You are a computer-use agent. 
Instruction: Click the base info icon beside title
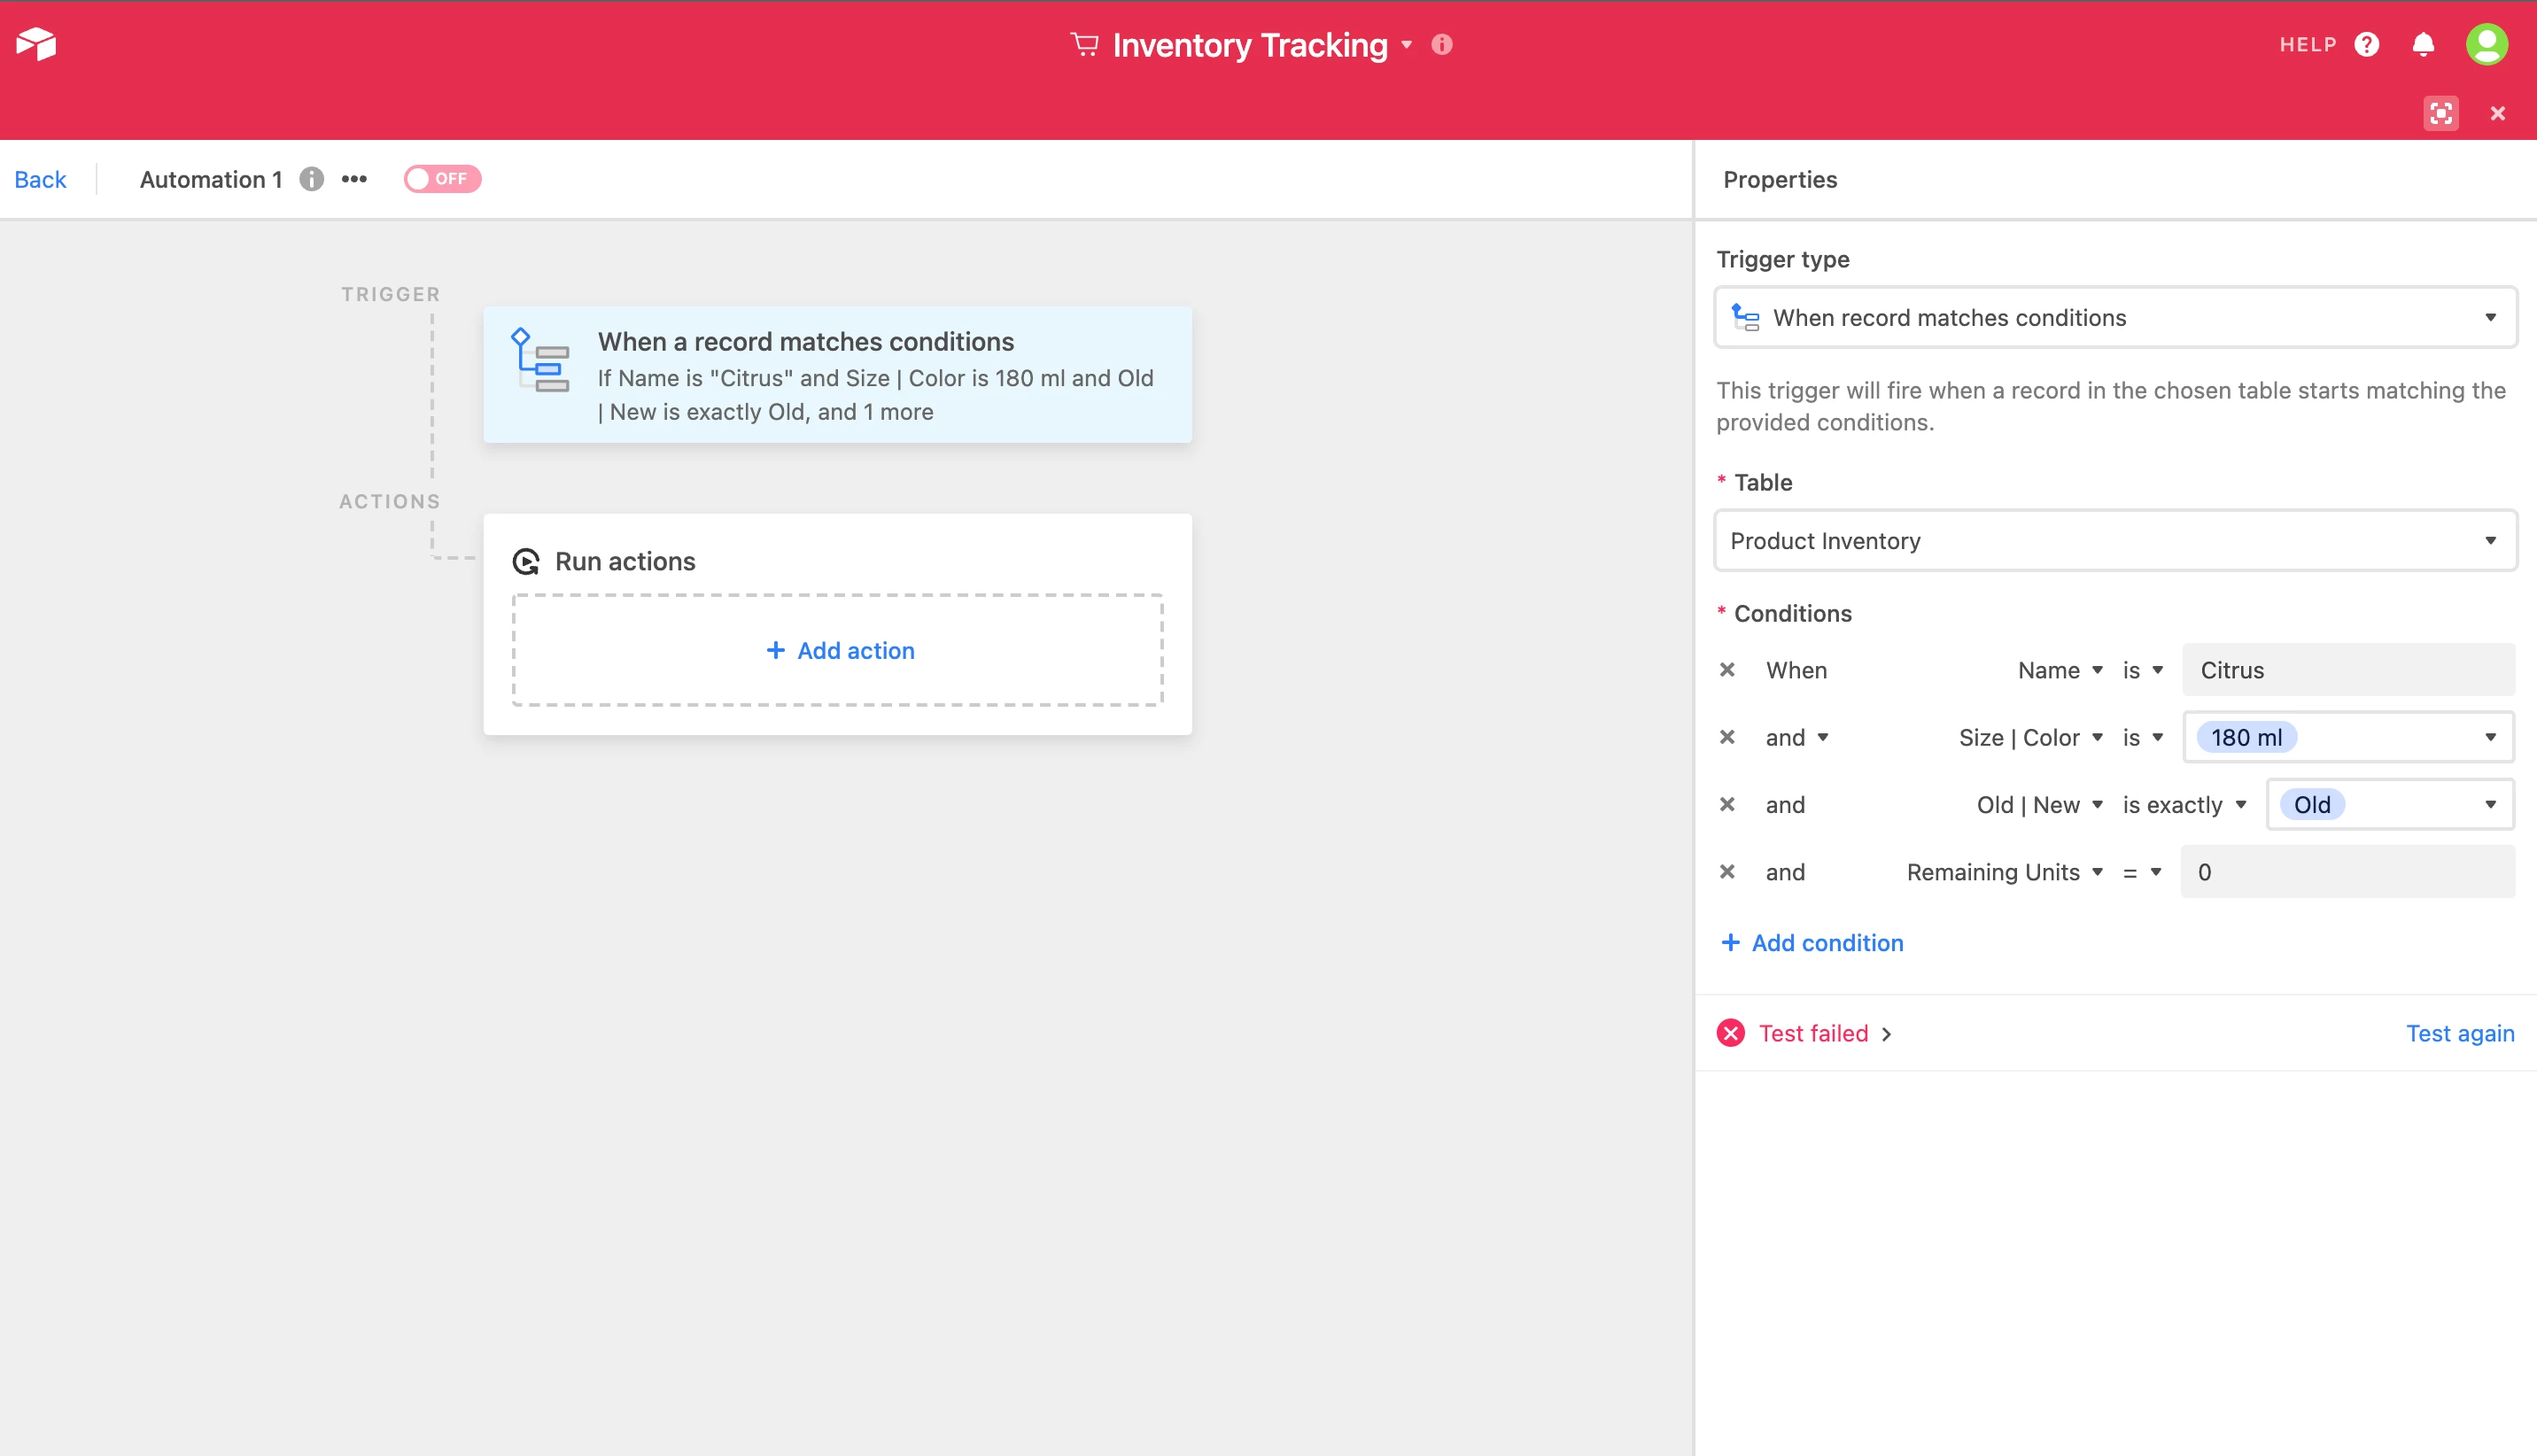1442,44
